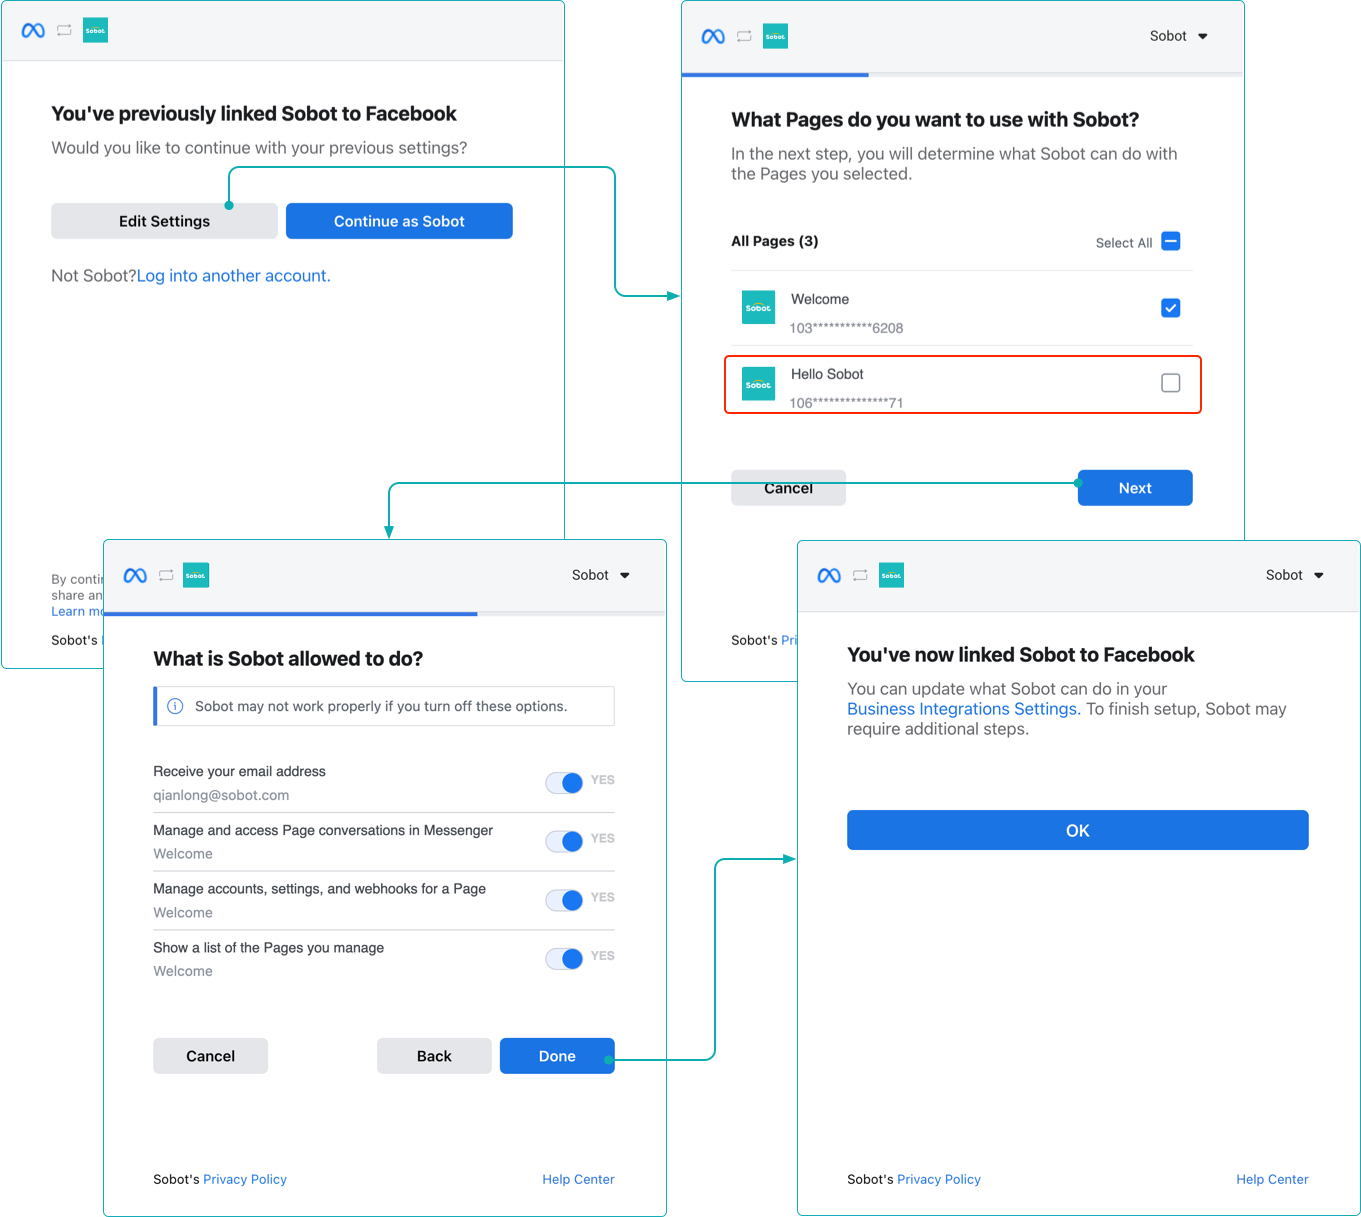Click the Meta logo in the 'now linked' dialog

[x=829, y=576]
